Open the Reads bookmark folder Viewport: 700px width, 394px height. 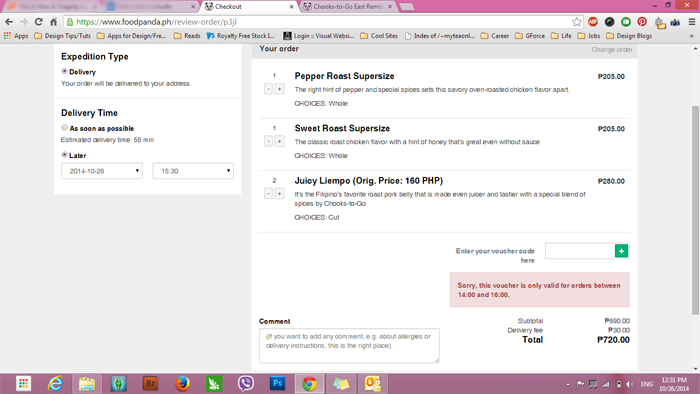(187, 36)
